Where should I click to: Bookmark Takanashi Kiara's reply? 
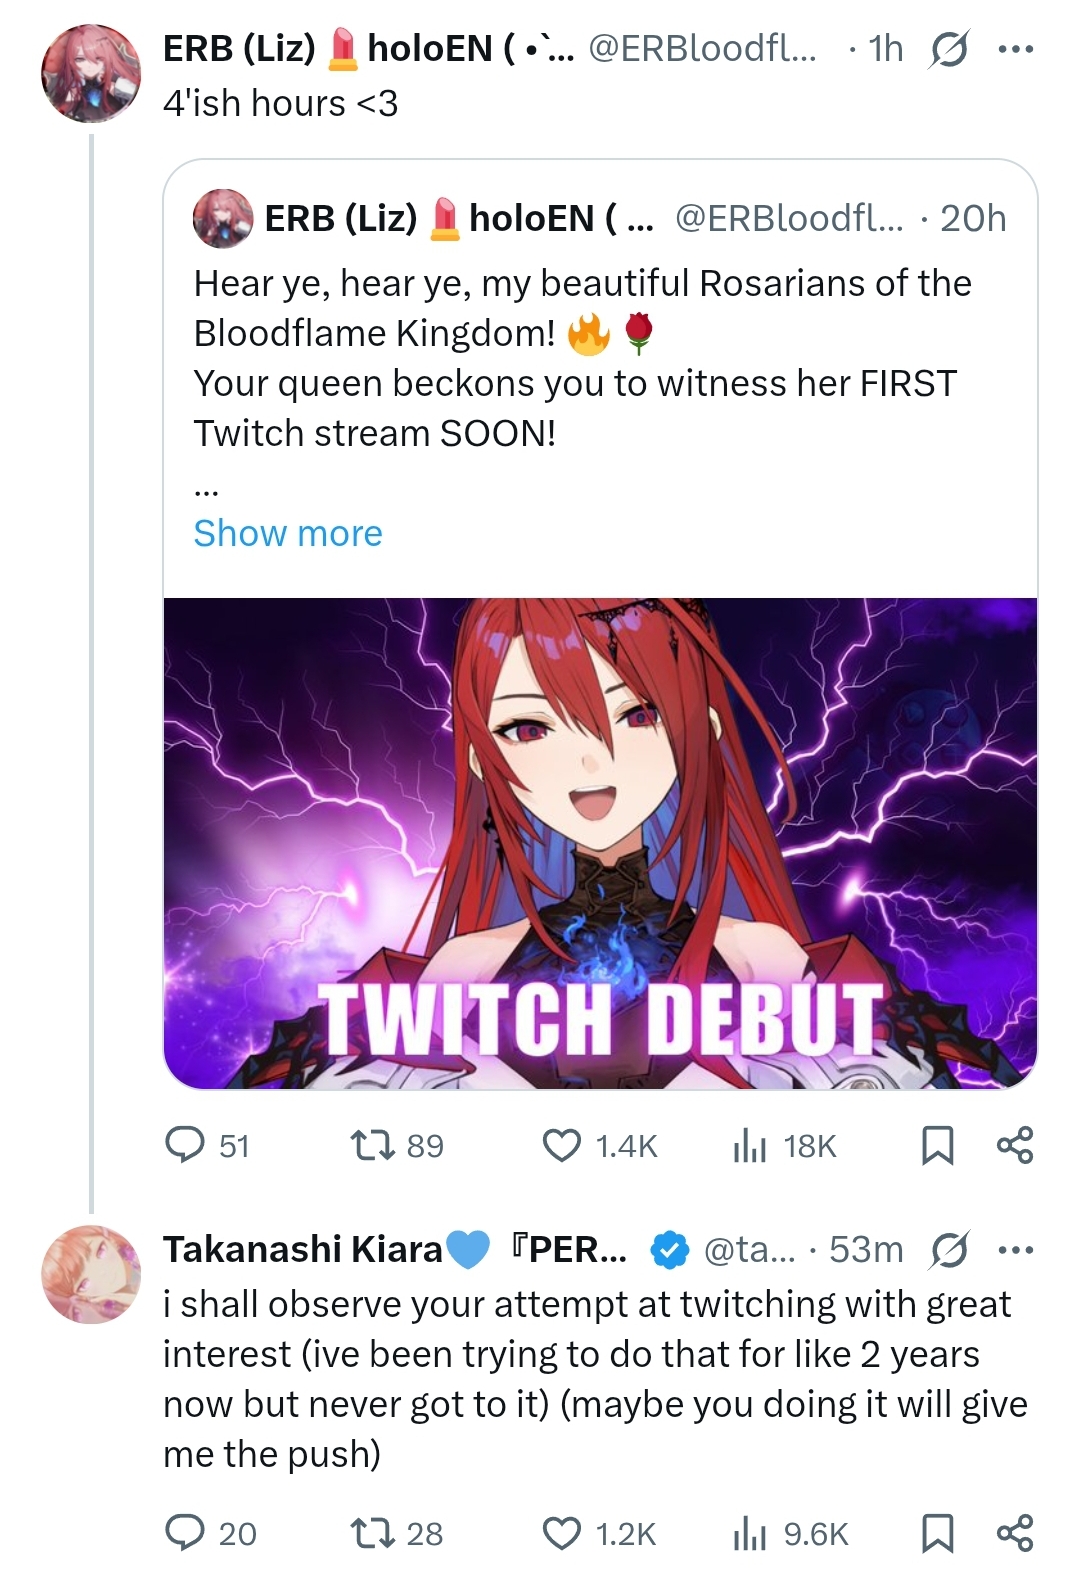click(x=937, y=1533)
